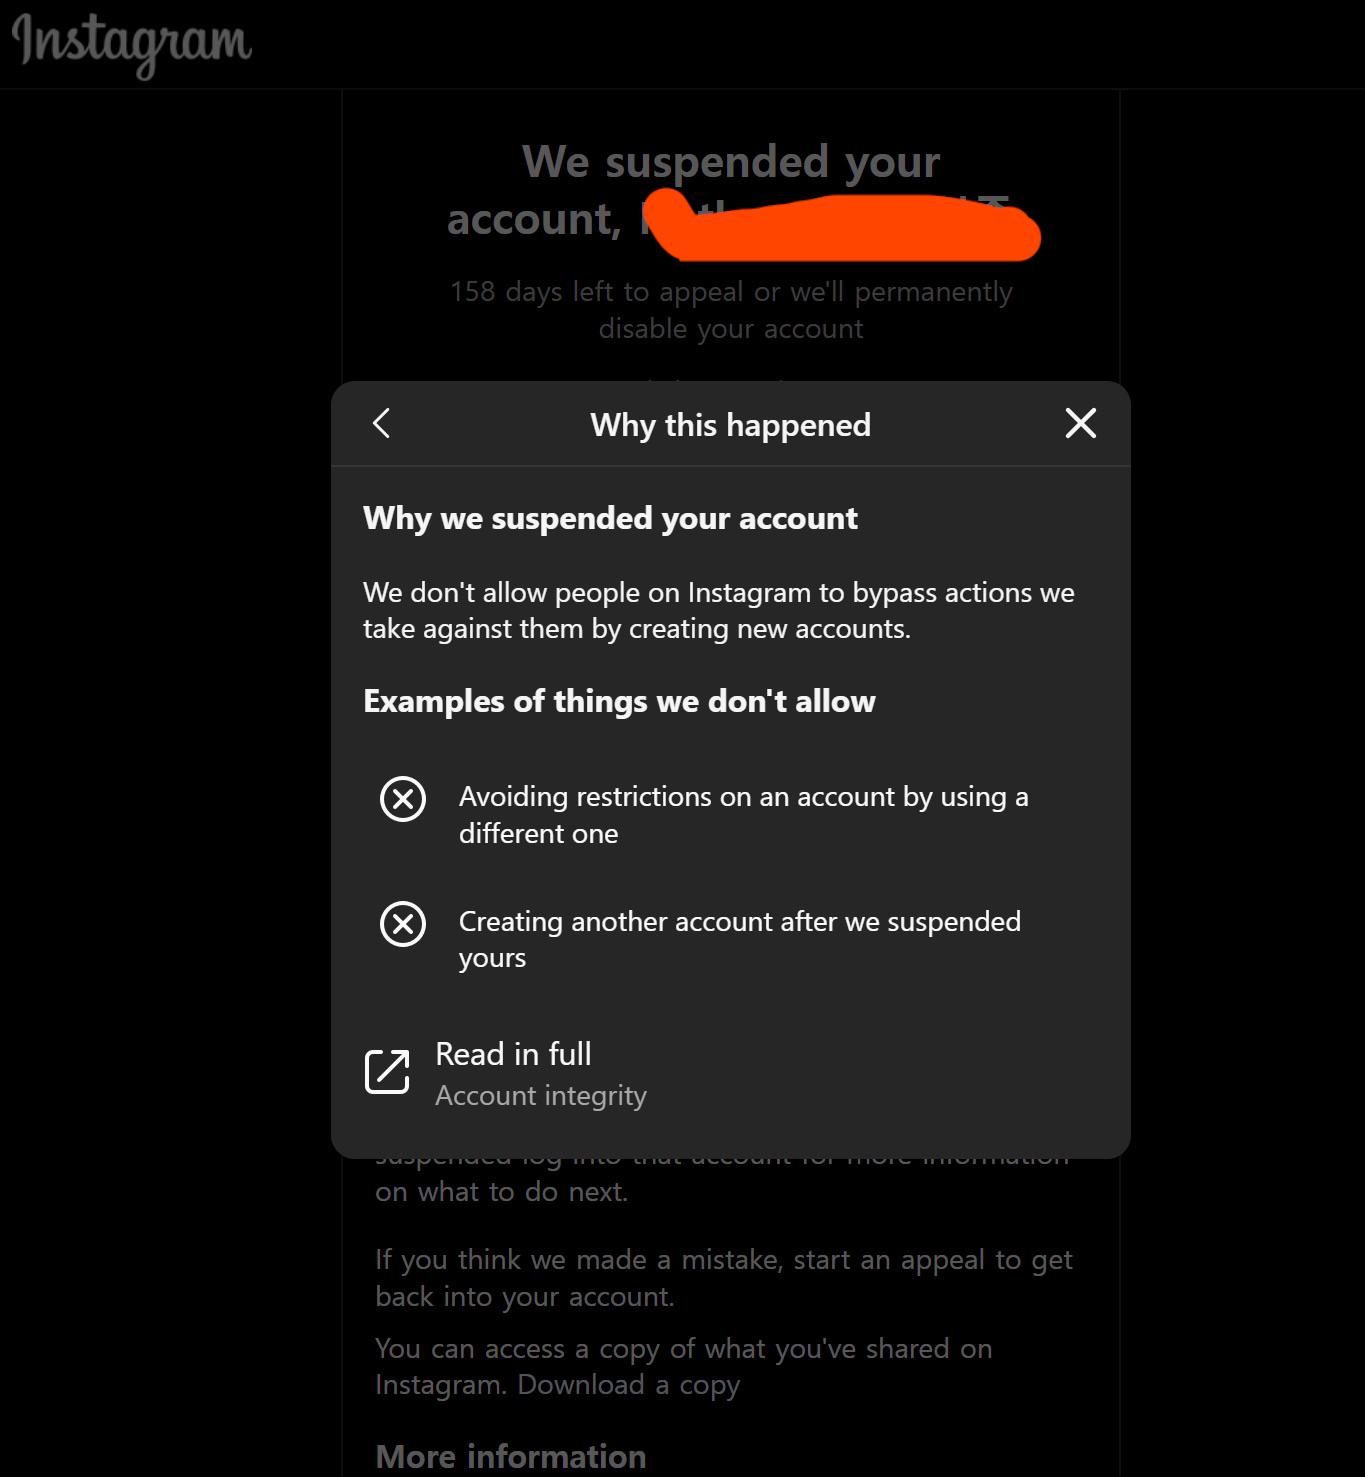Click the start an appeal paragraph
The height and width of the screenshot is (1477, 1365).
click(x=723, y=1277)
